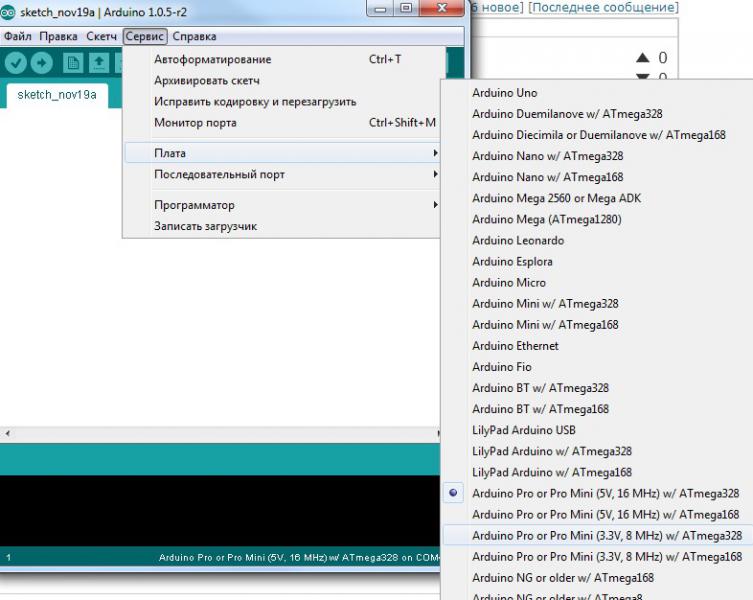Select the sketch_nov19a tab
Screen dimensions: 753x600
[x=57, y=95]
